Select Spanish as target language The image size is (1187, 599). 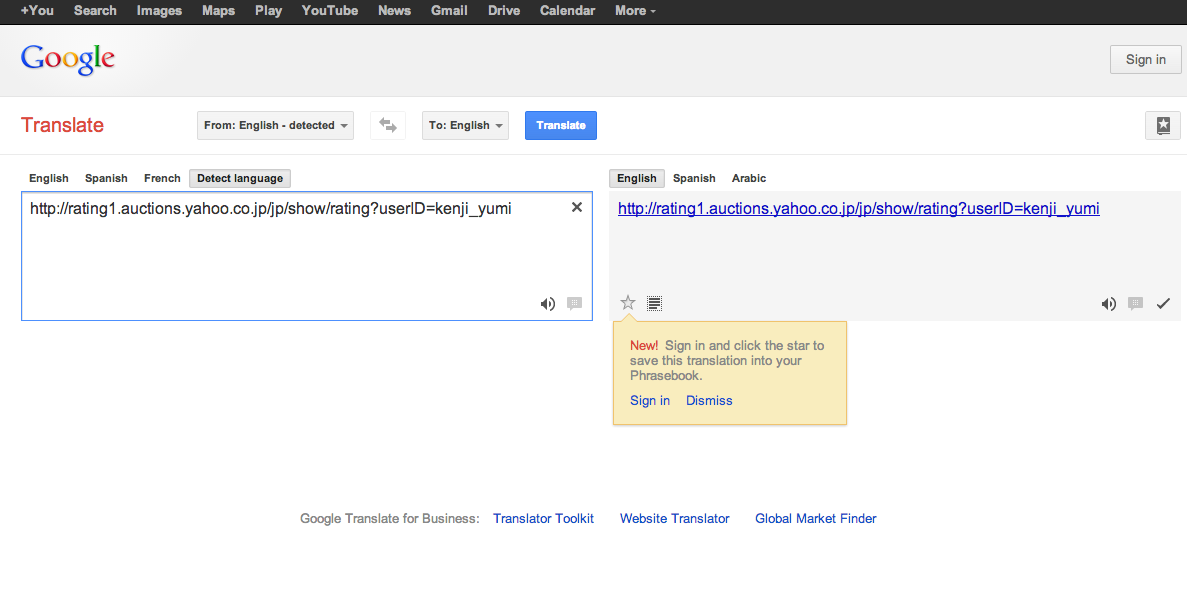click(694, 178)
